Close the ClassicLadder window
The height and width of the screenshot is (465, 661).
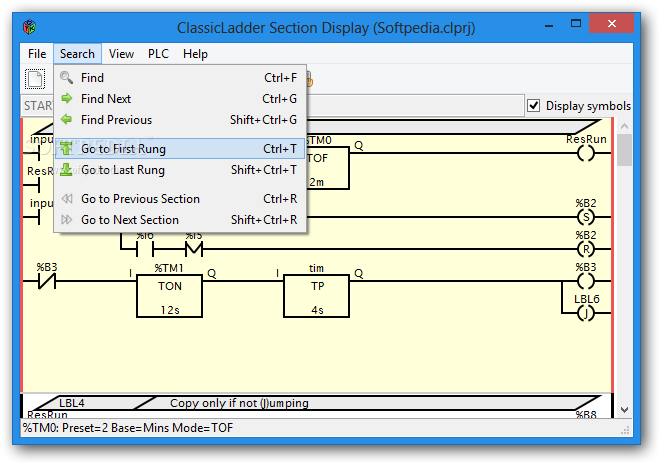click(612, 23)
